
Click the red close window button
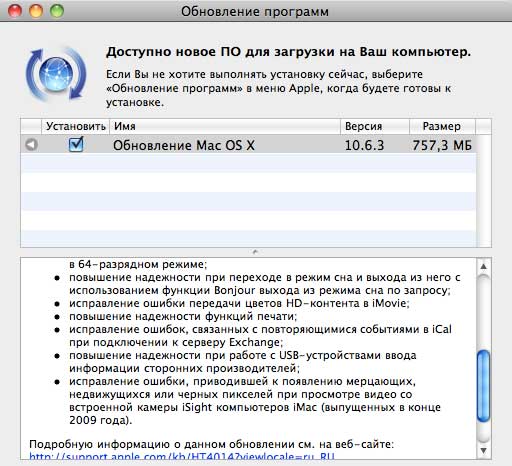15,11
